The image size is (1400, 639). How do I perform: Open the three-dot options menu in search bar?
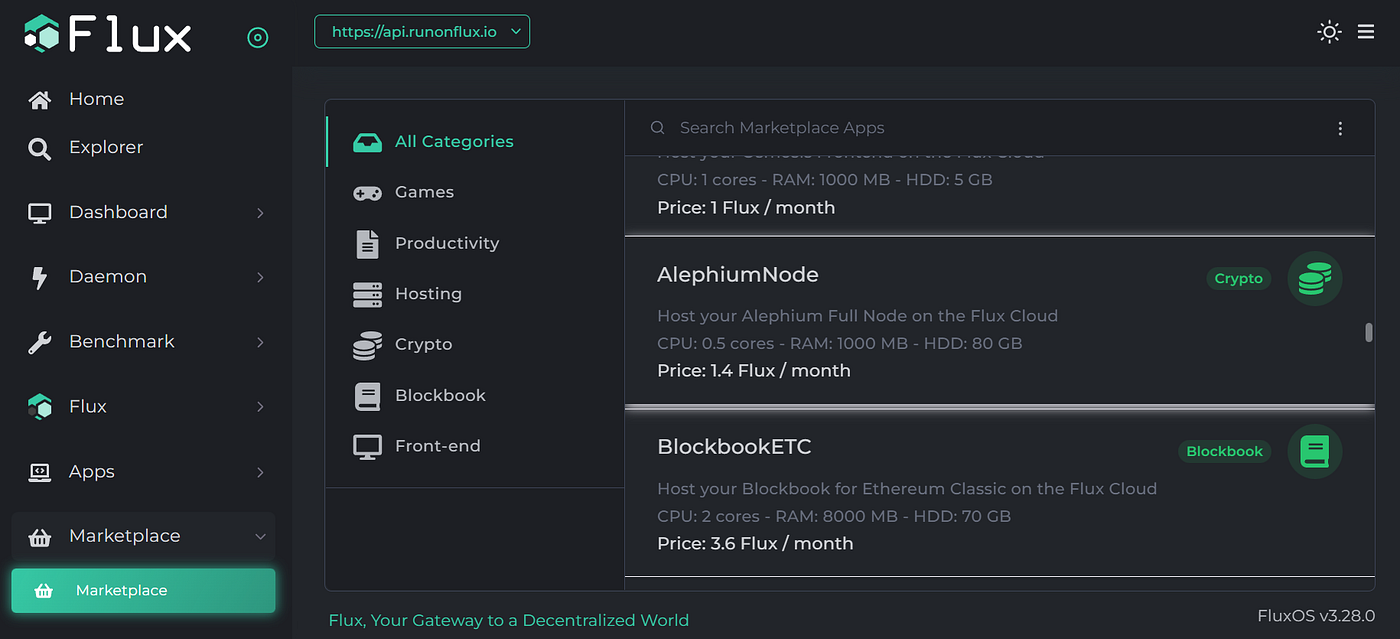[1340, 128]
